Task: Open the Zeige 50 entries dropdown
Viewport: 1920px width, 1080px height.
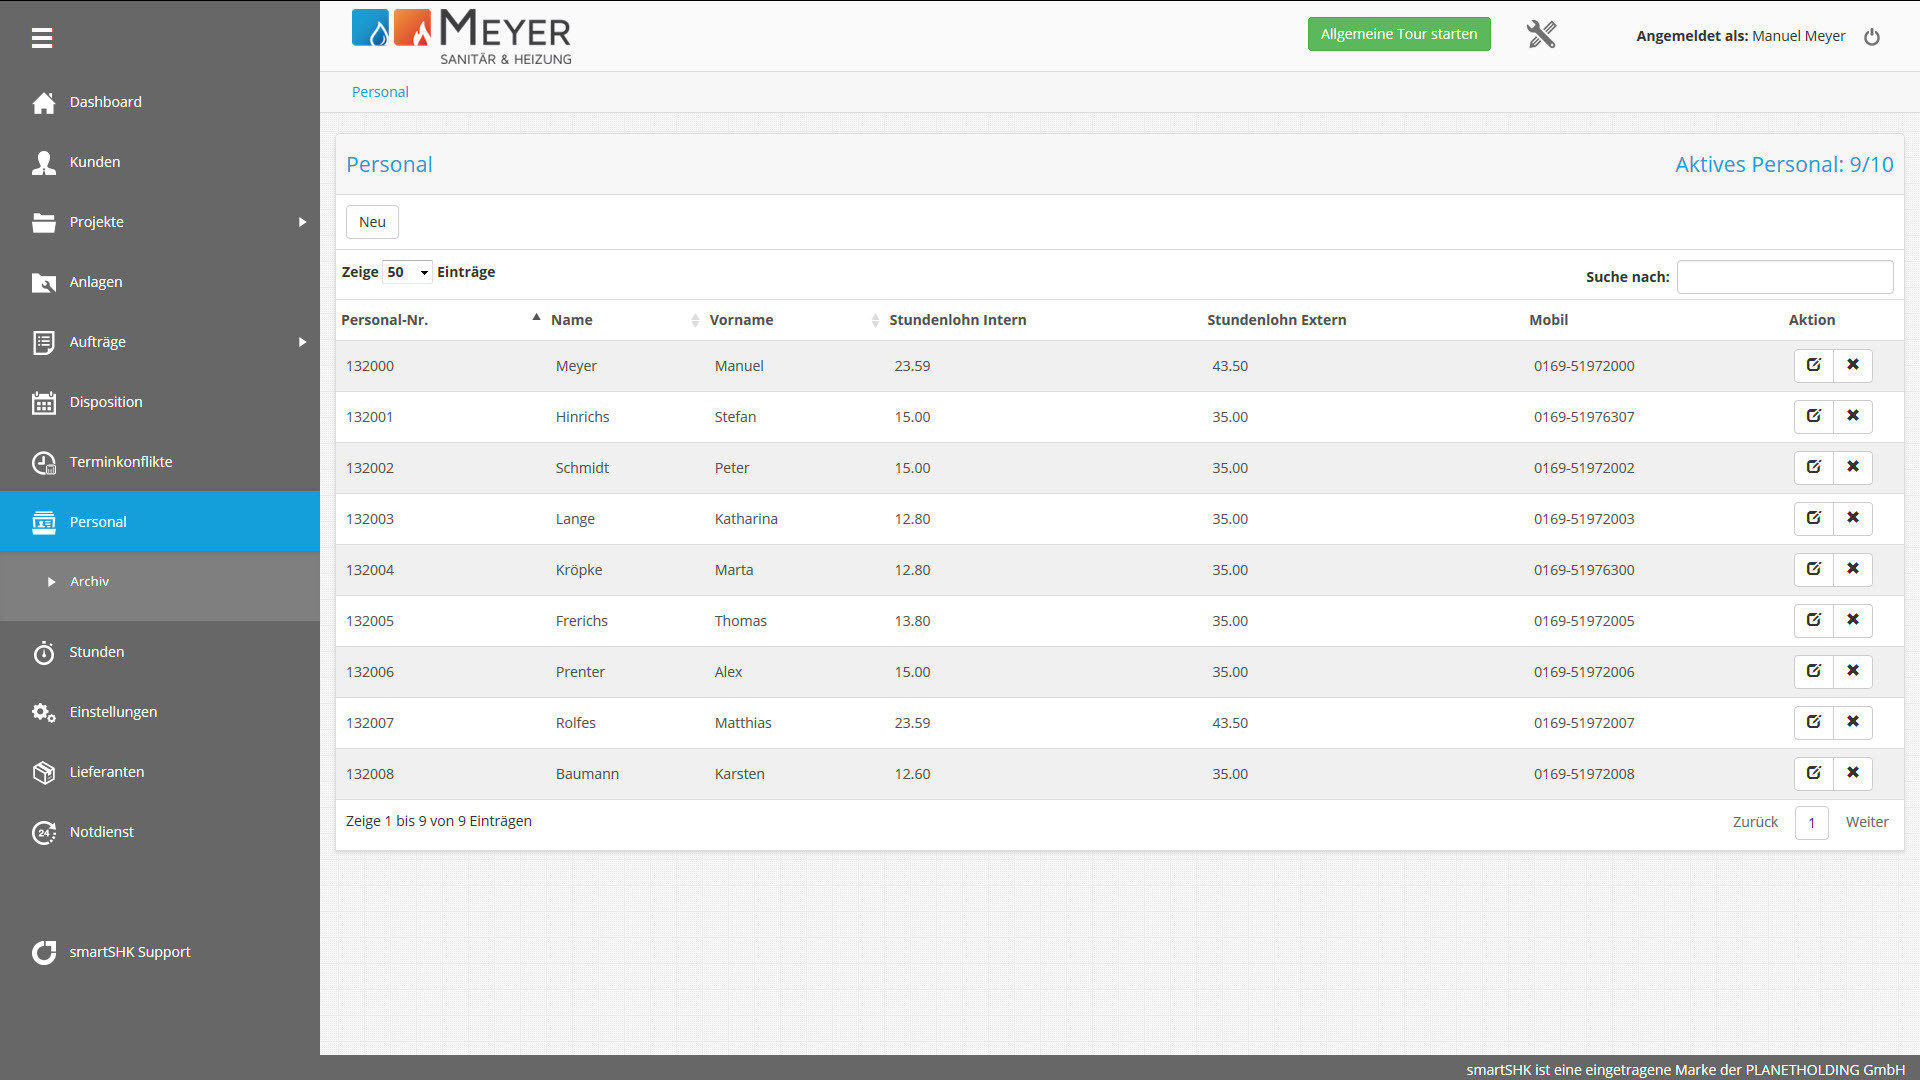Action: [x=407, y=272]
